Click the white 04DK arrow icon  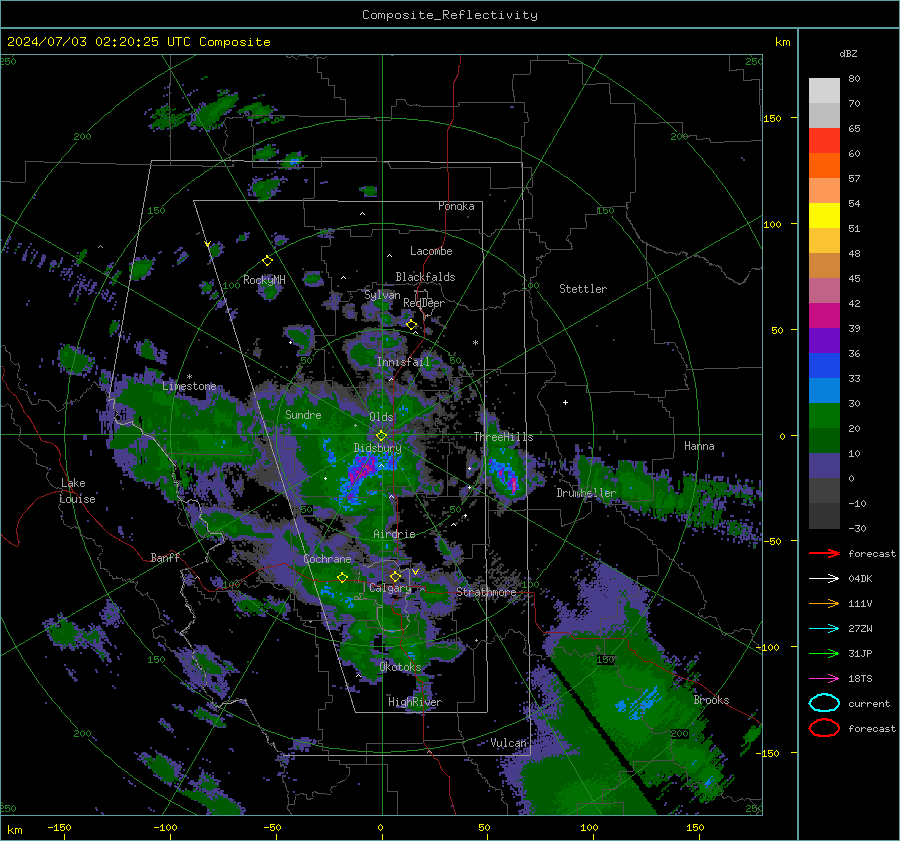coord(824,578)
